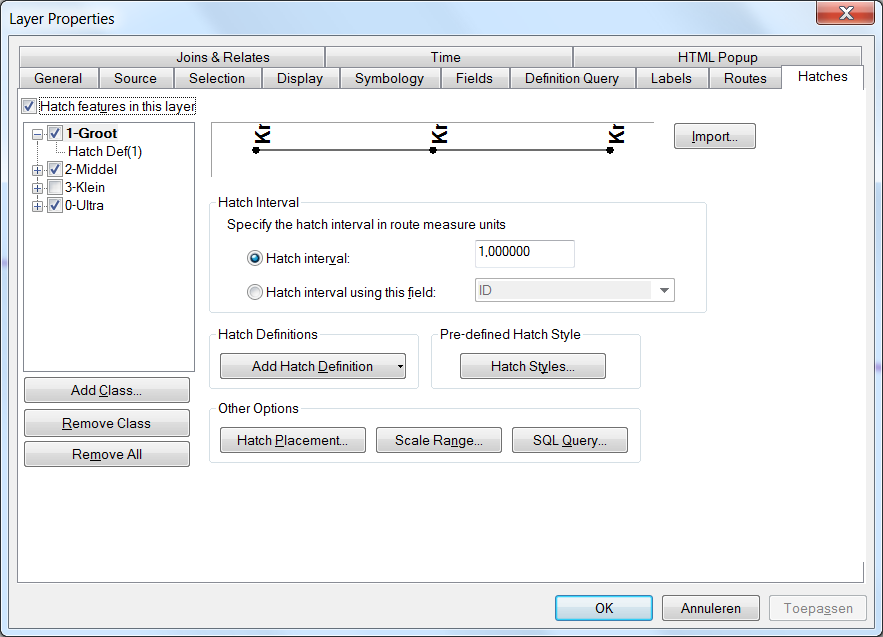Enable the 3-Klein hatch class checkbox

click(x=55, y=188)
